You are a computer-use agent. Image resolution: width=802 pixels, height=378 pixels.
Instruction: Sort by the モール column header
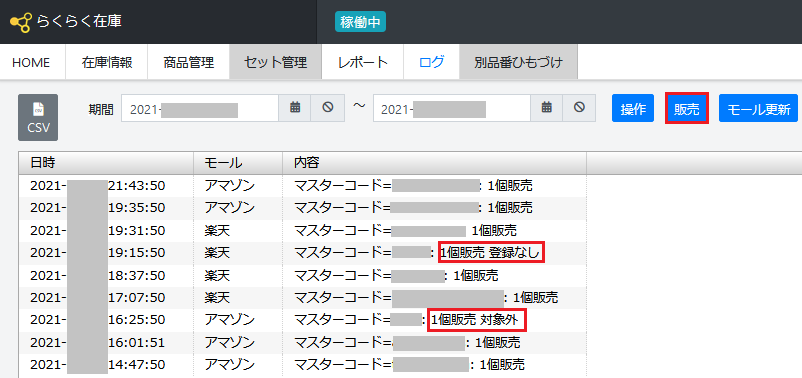pos(238,163)
